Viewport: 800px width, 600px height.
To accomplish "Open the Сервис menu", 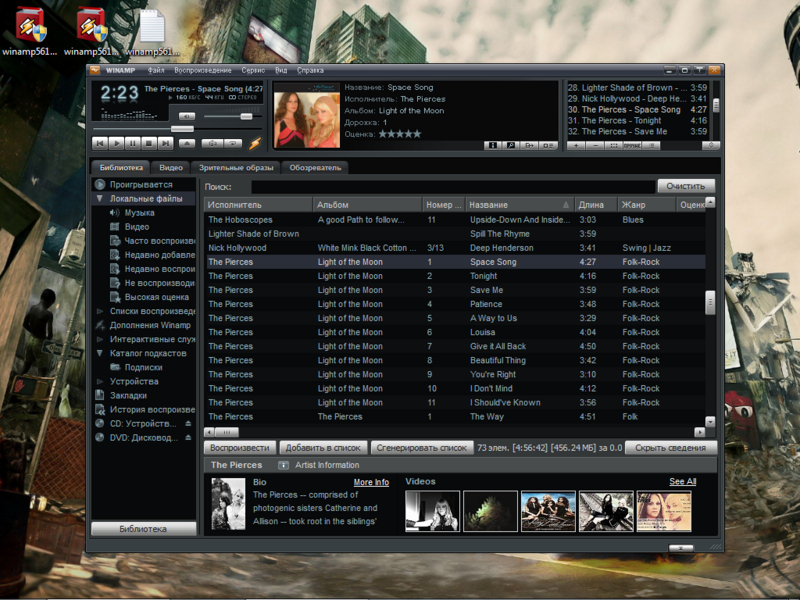I will 253,70.
